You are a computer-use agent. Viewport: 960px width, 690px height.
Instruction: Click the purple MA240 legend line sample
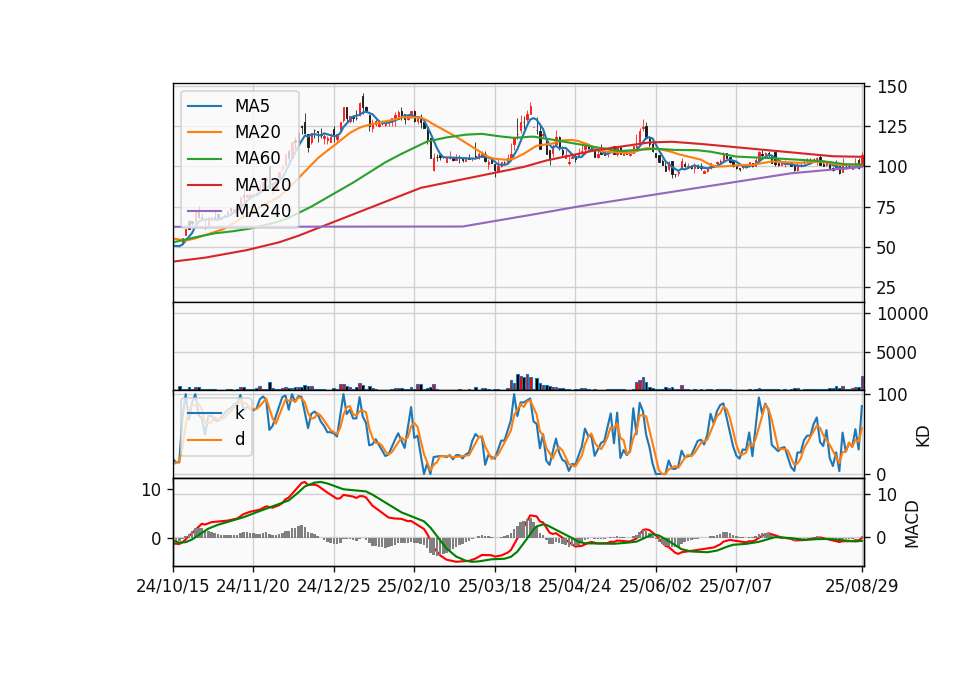204,211
